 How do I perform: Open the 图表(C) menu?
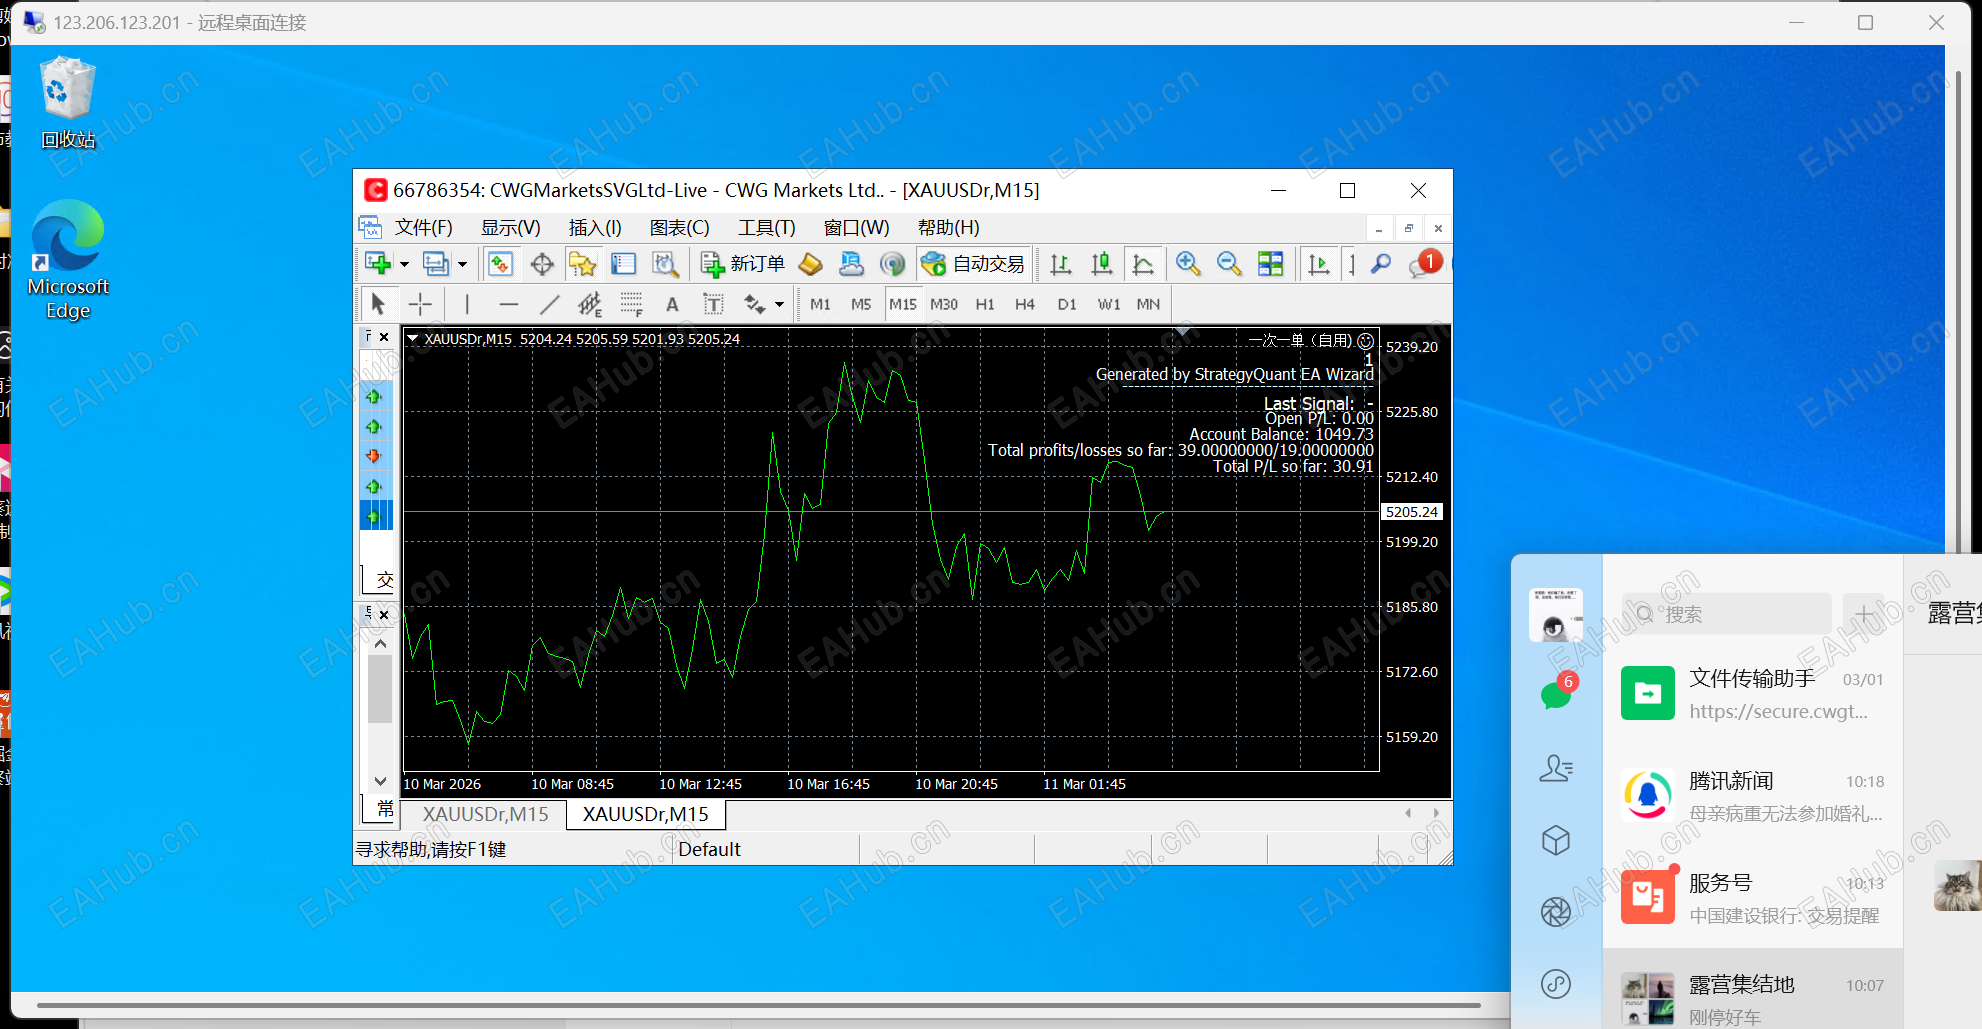pyautogui.click(x=680, y=228)
